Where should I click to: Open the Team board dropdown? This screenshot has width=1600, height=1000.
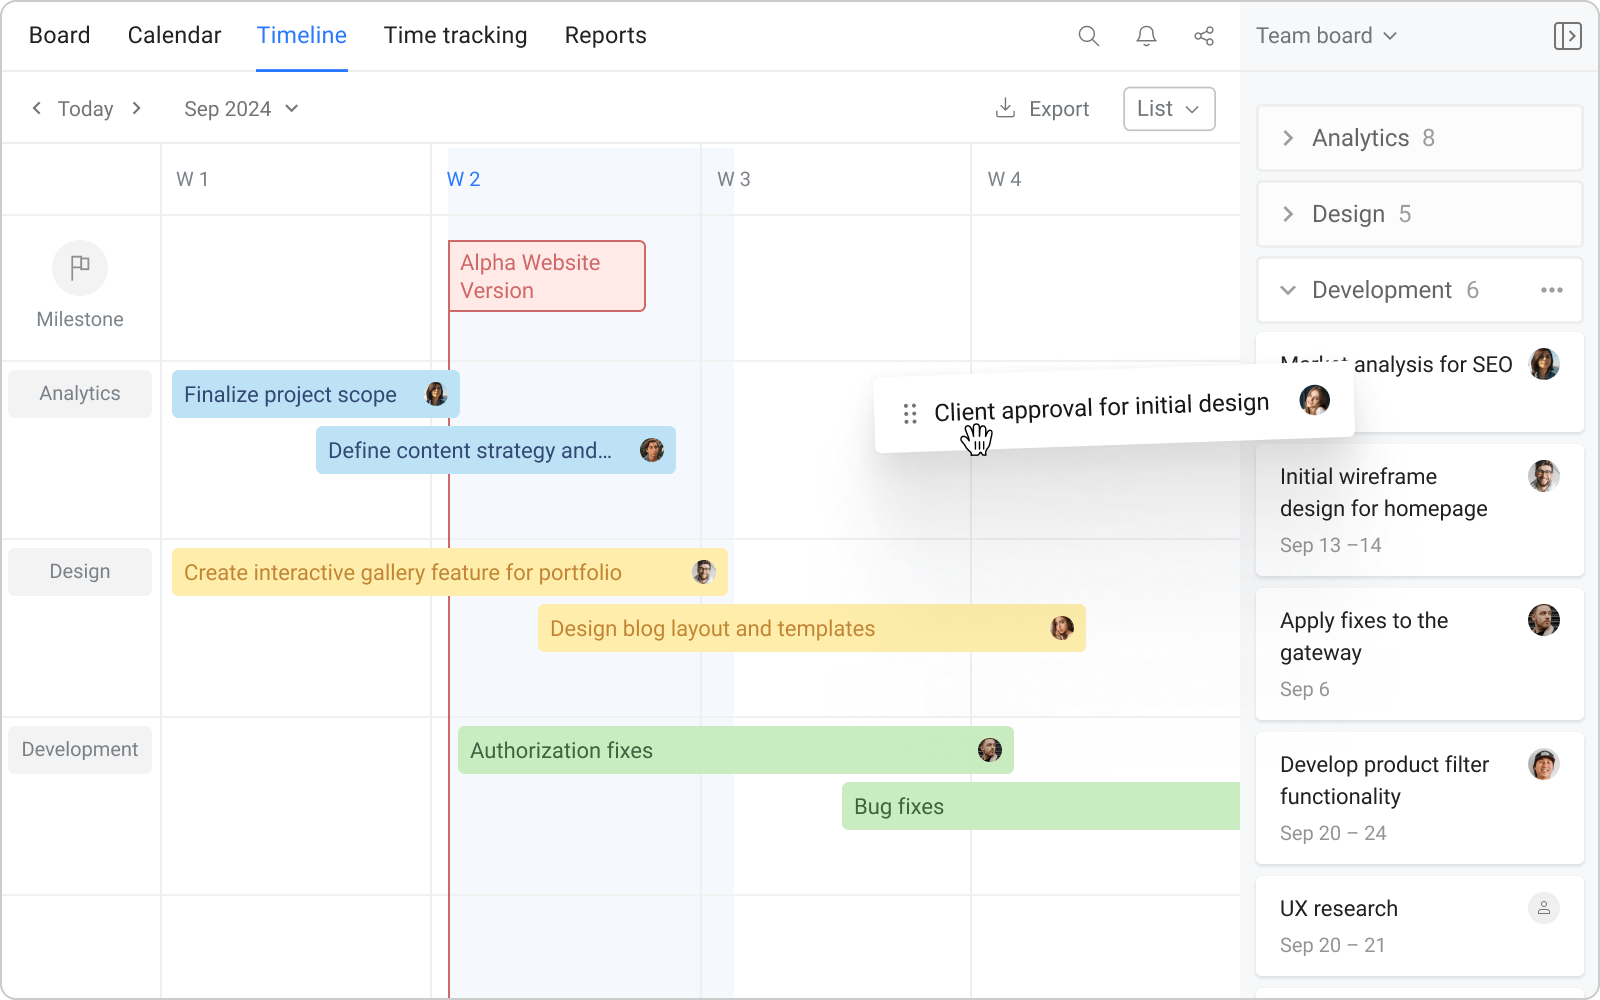tap(1325, 35)
